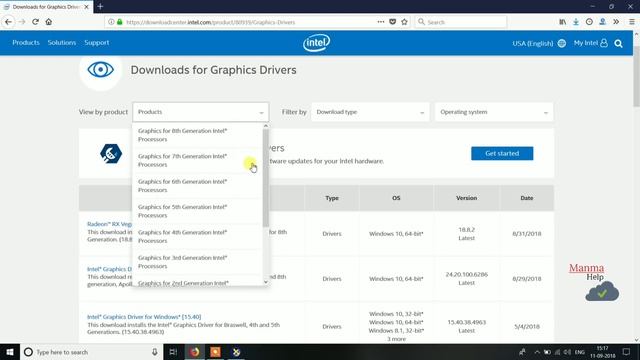
Task: Click the Date column header
Action: pyautogui.click(x=527, y=198)
